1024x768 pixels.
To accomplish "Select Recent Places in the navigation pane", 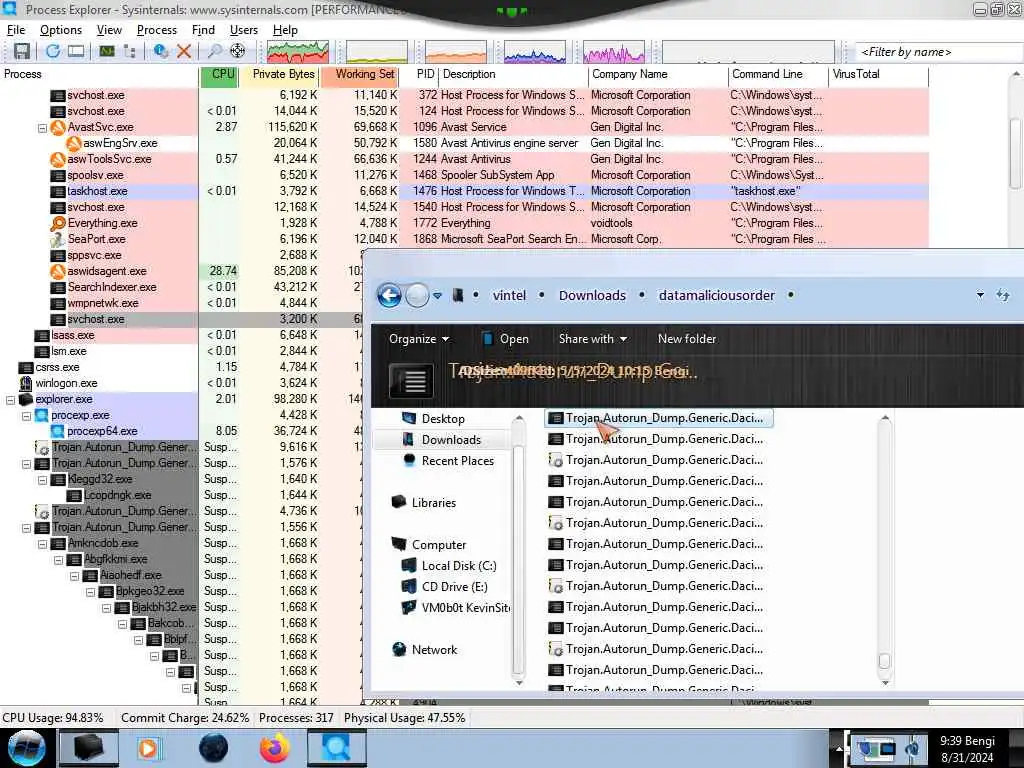I will (x=448, y=460).
